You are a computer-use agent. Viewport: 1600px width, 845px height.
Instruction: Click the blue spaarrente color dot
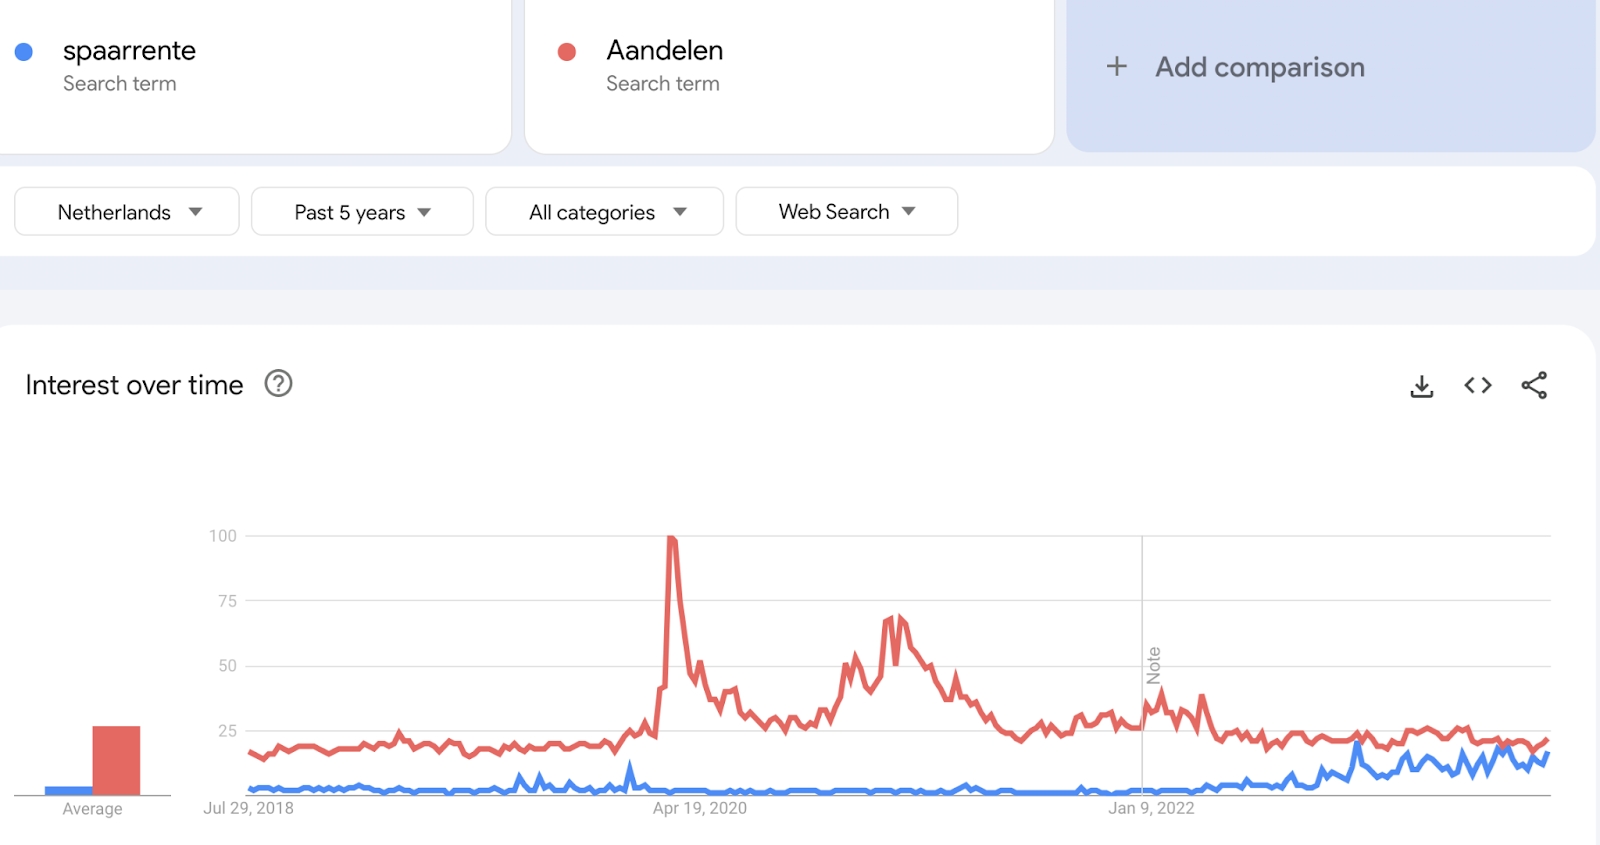[24, 52]
